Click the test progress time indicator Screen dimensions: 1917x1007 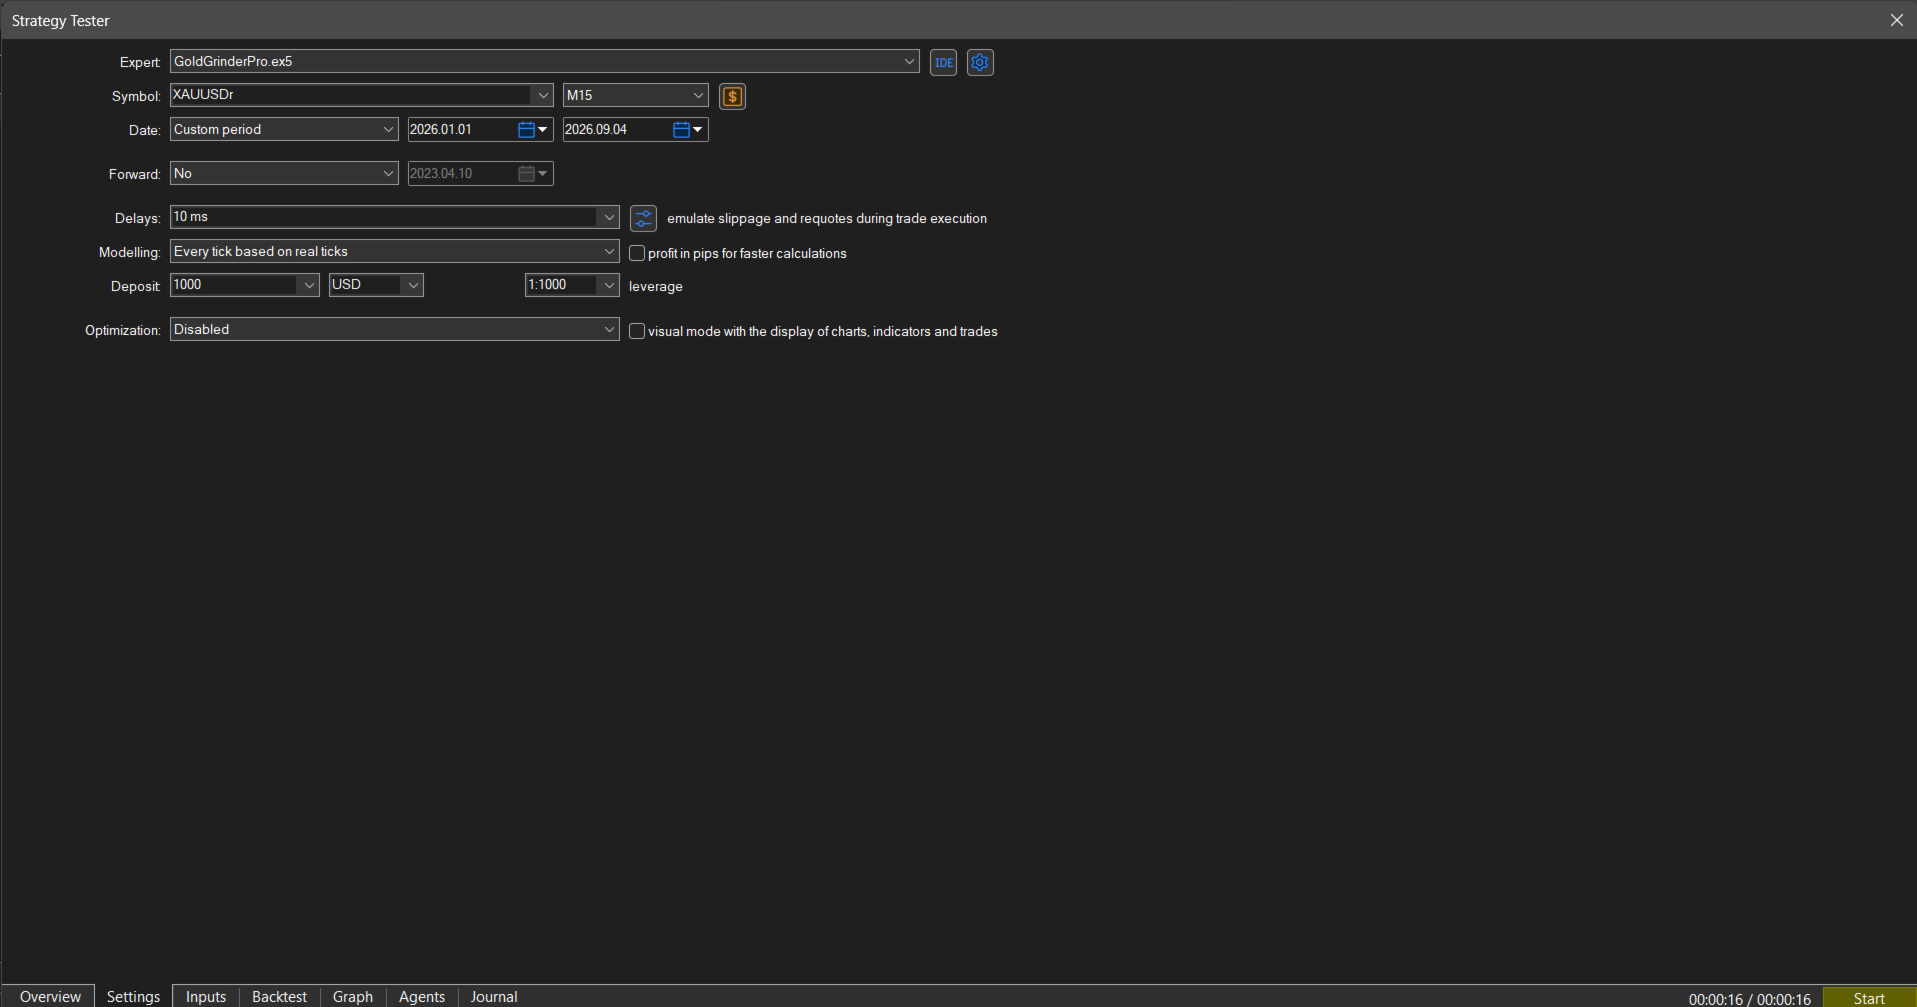pyautogui.click(x=1750, y=998)
